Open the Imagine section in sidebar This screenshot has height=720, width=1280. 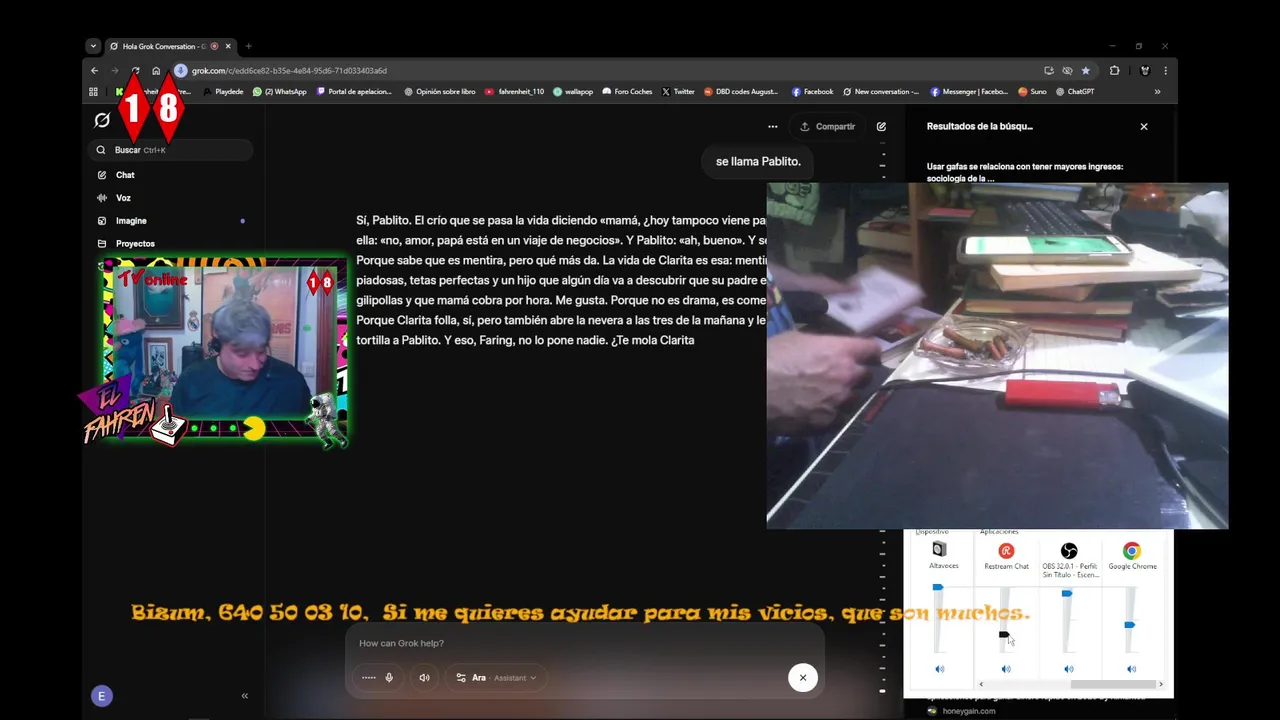point(131,221)
